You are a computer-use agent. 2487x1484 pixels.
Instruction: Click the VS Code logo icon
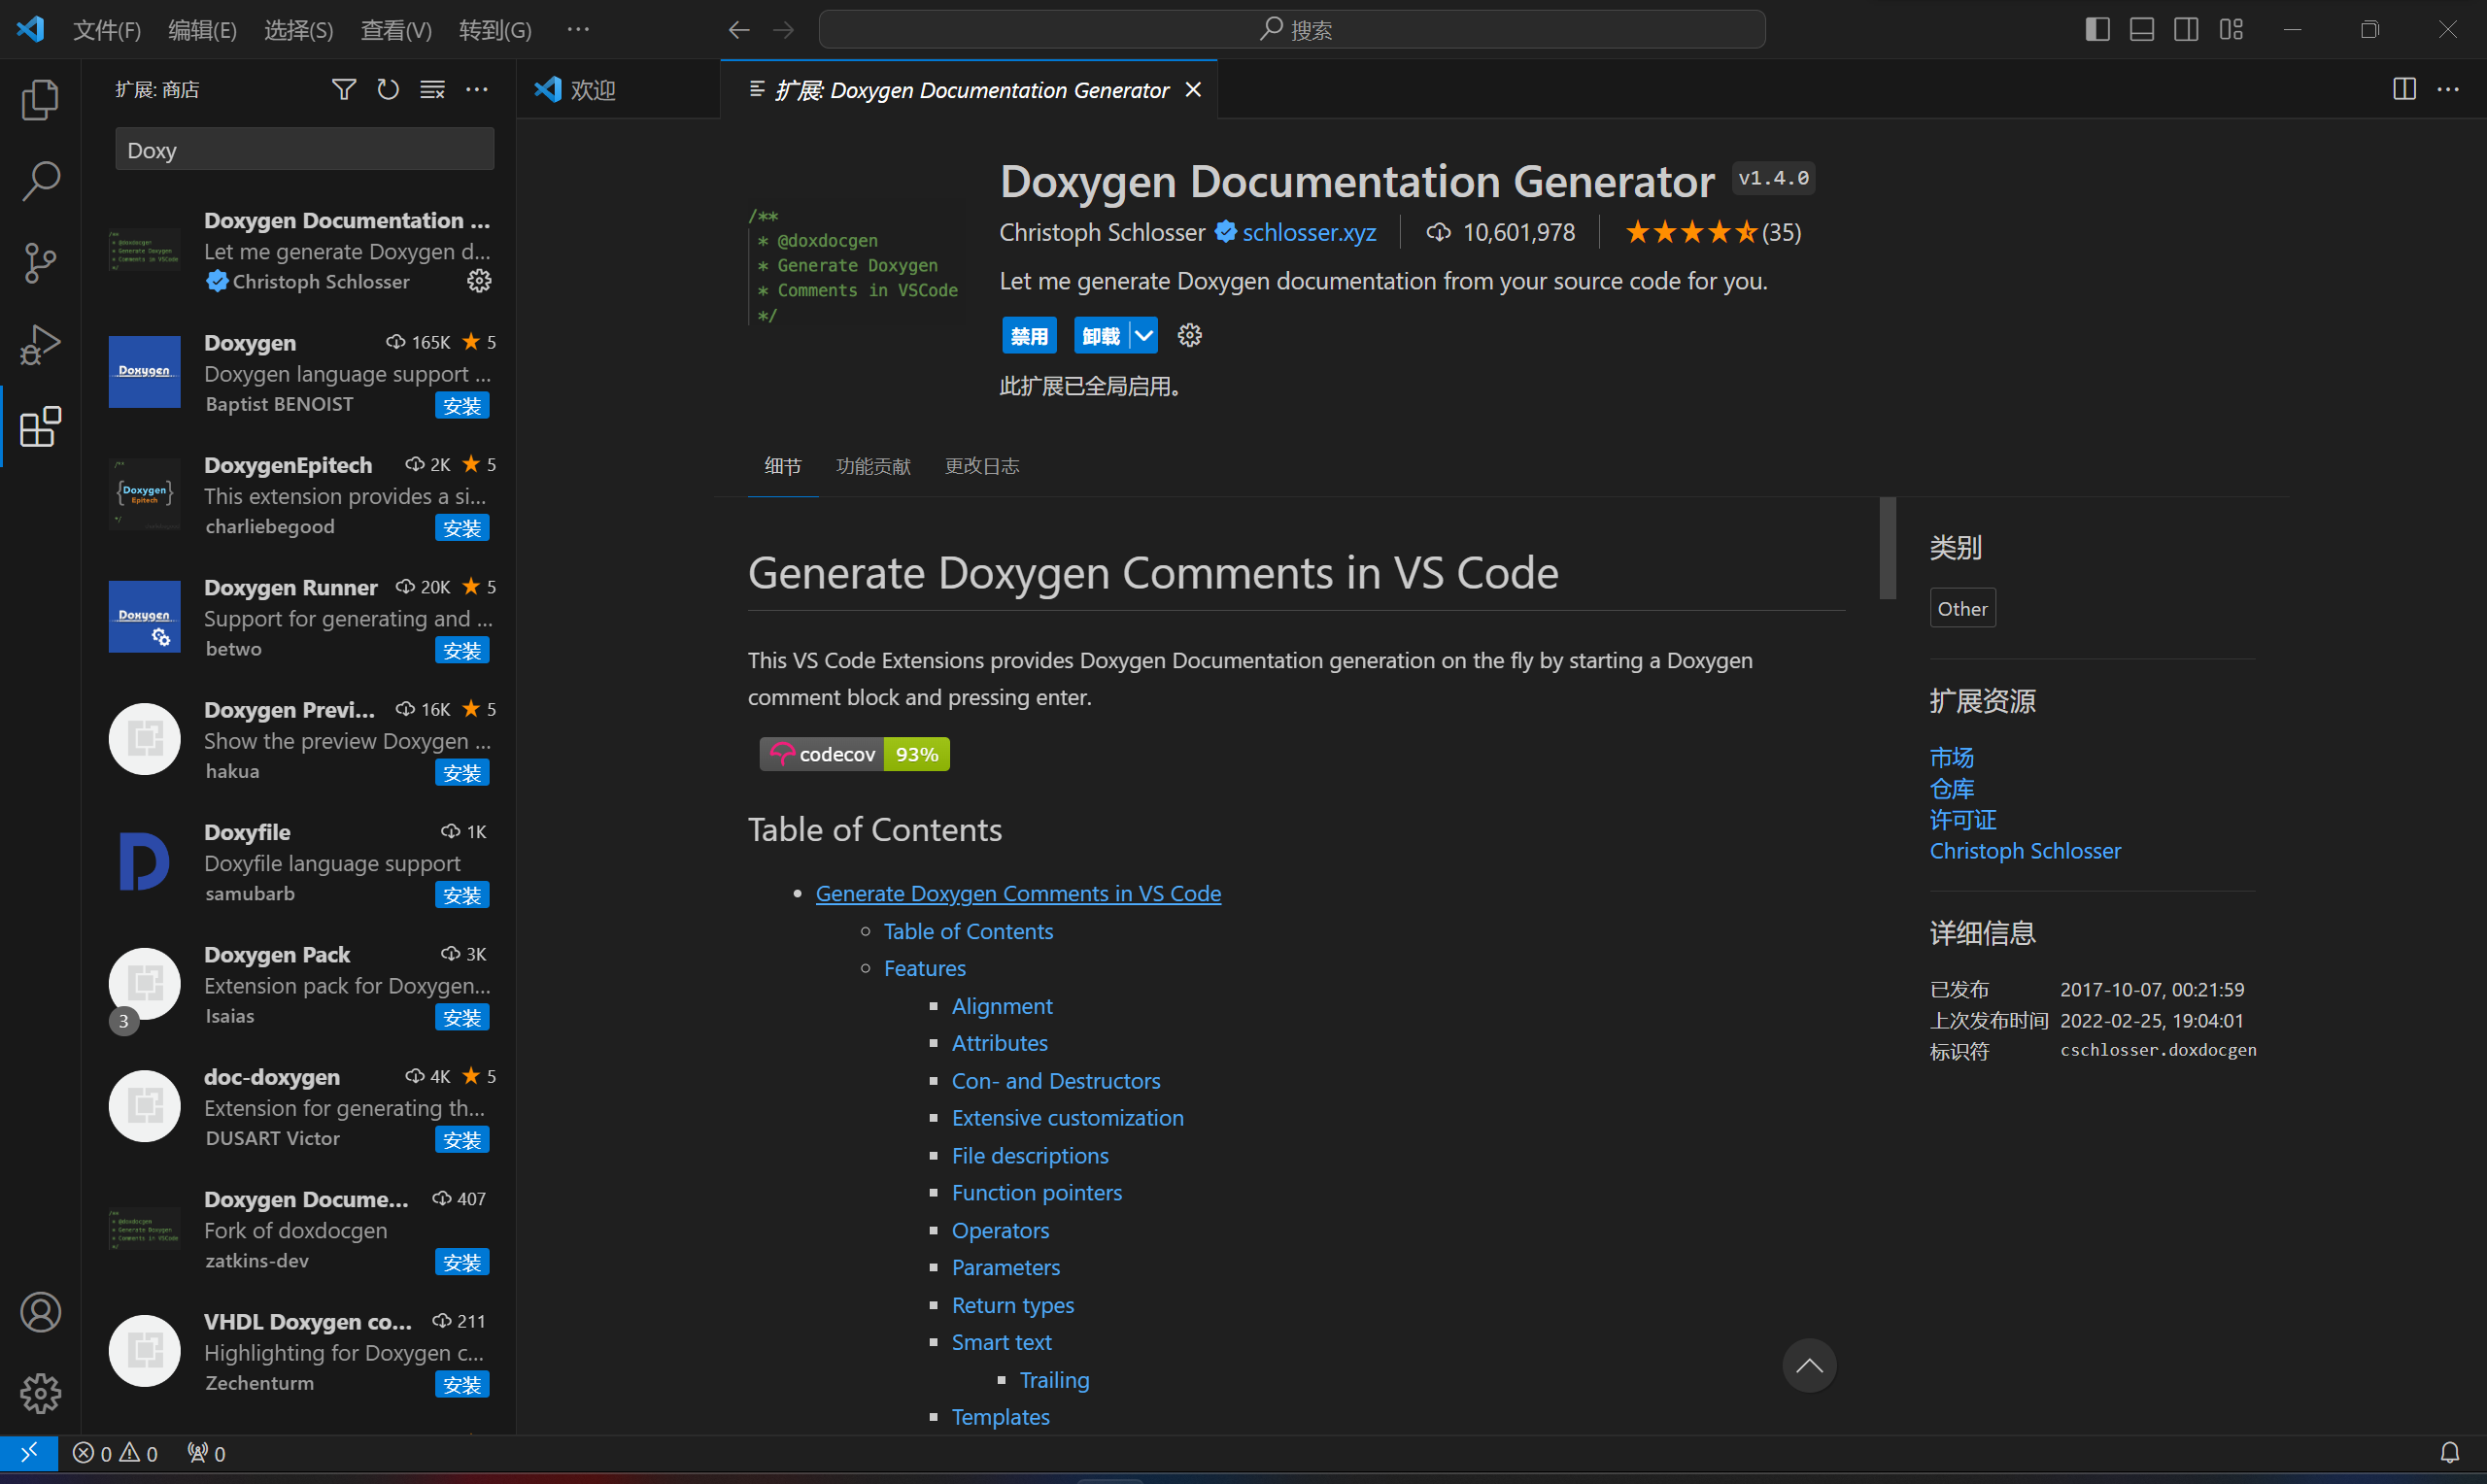[x=31, y=29]
